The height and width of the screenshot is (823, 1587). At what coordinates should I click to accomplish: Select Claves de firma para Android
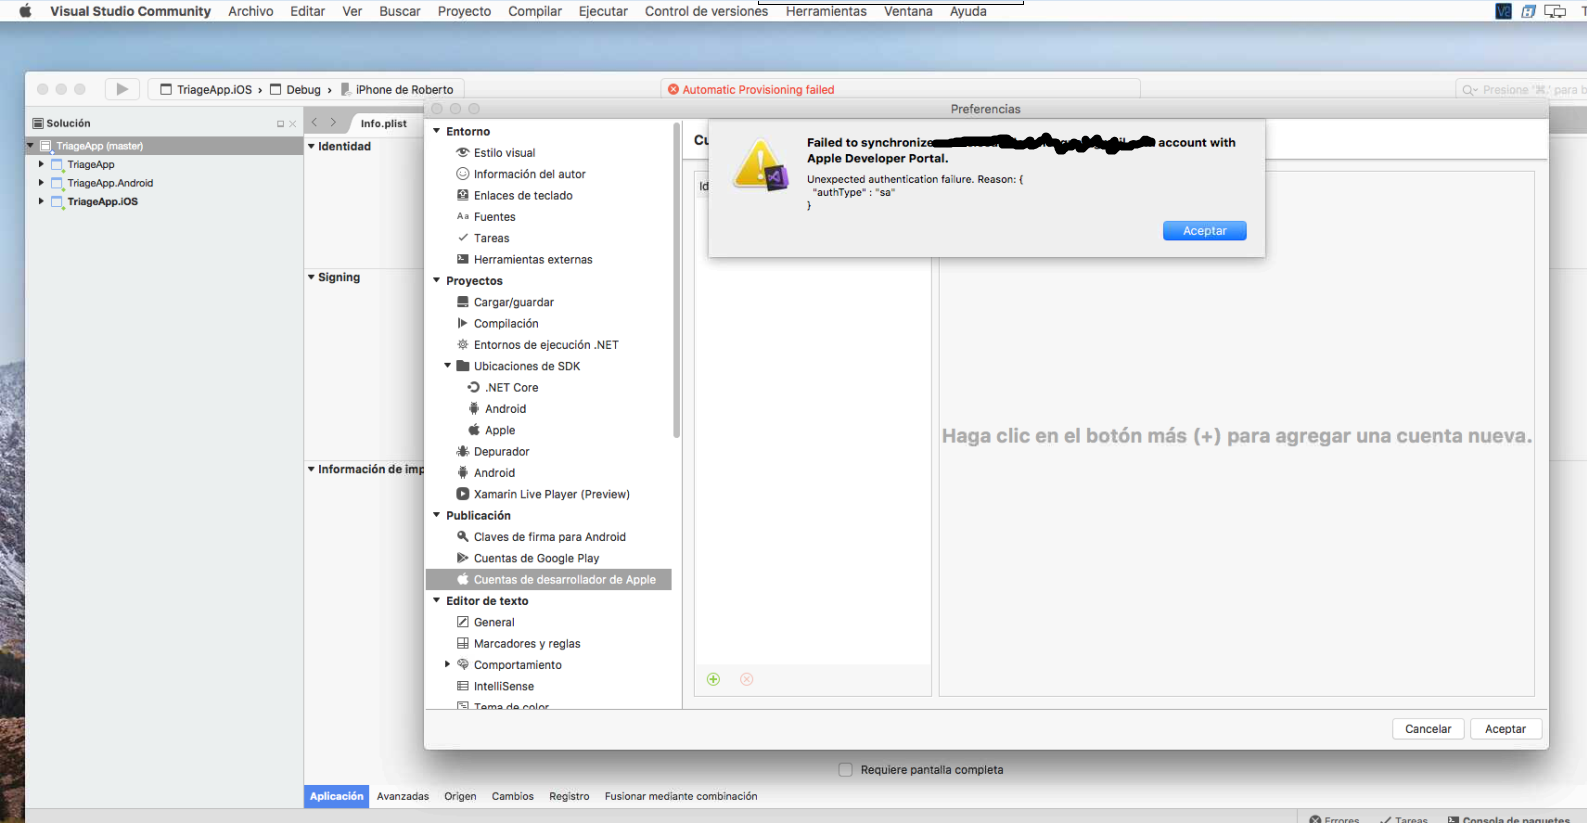pos(549,537)
